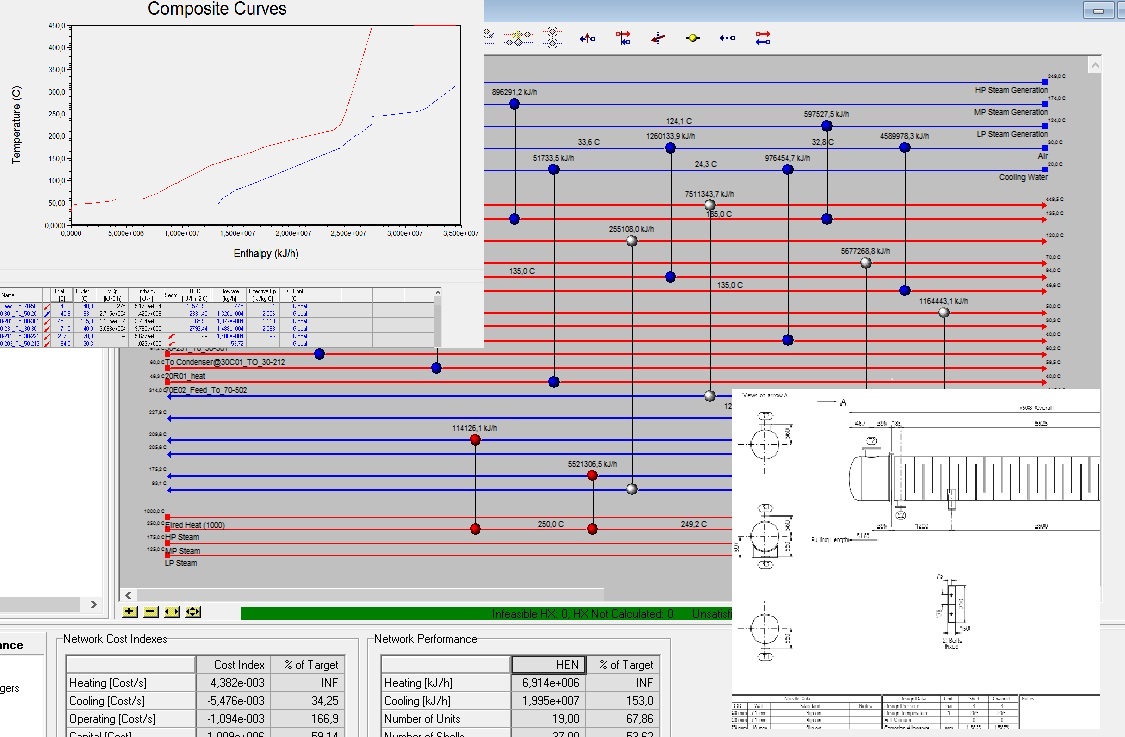The height and width of the screenshot is (737, 1125).
Task: Click the blue dotted left-arrow toolbar icon
Action: [727, 38]
